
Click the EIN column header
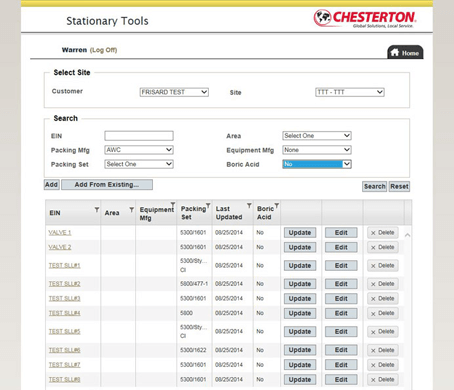click(55, 213)
